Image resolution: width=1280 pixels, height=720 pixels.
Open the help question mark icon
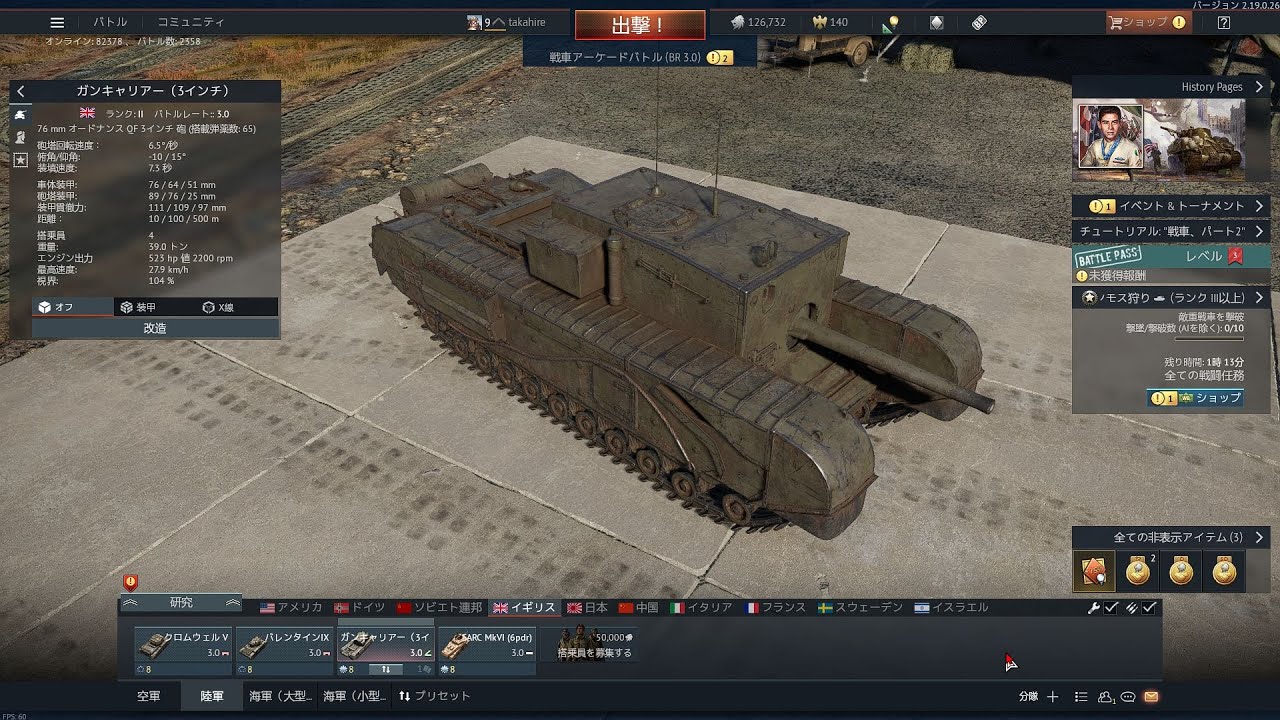1224,22
